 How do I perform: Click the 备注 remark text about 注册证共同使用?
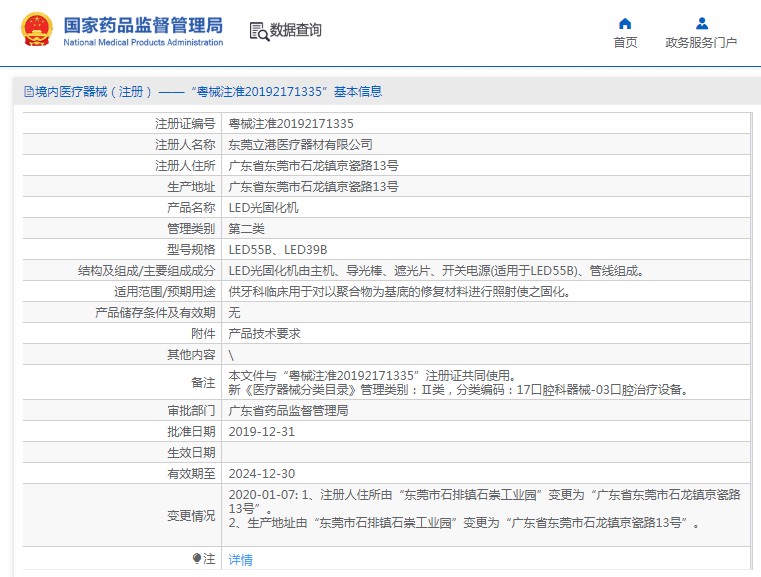pyautogui.click(x=372, y=376)
